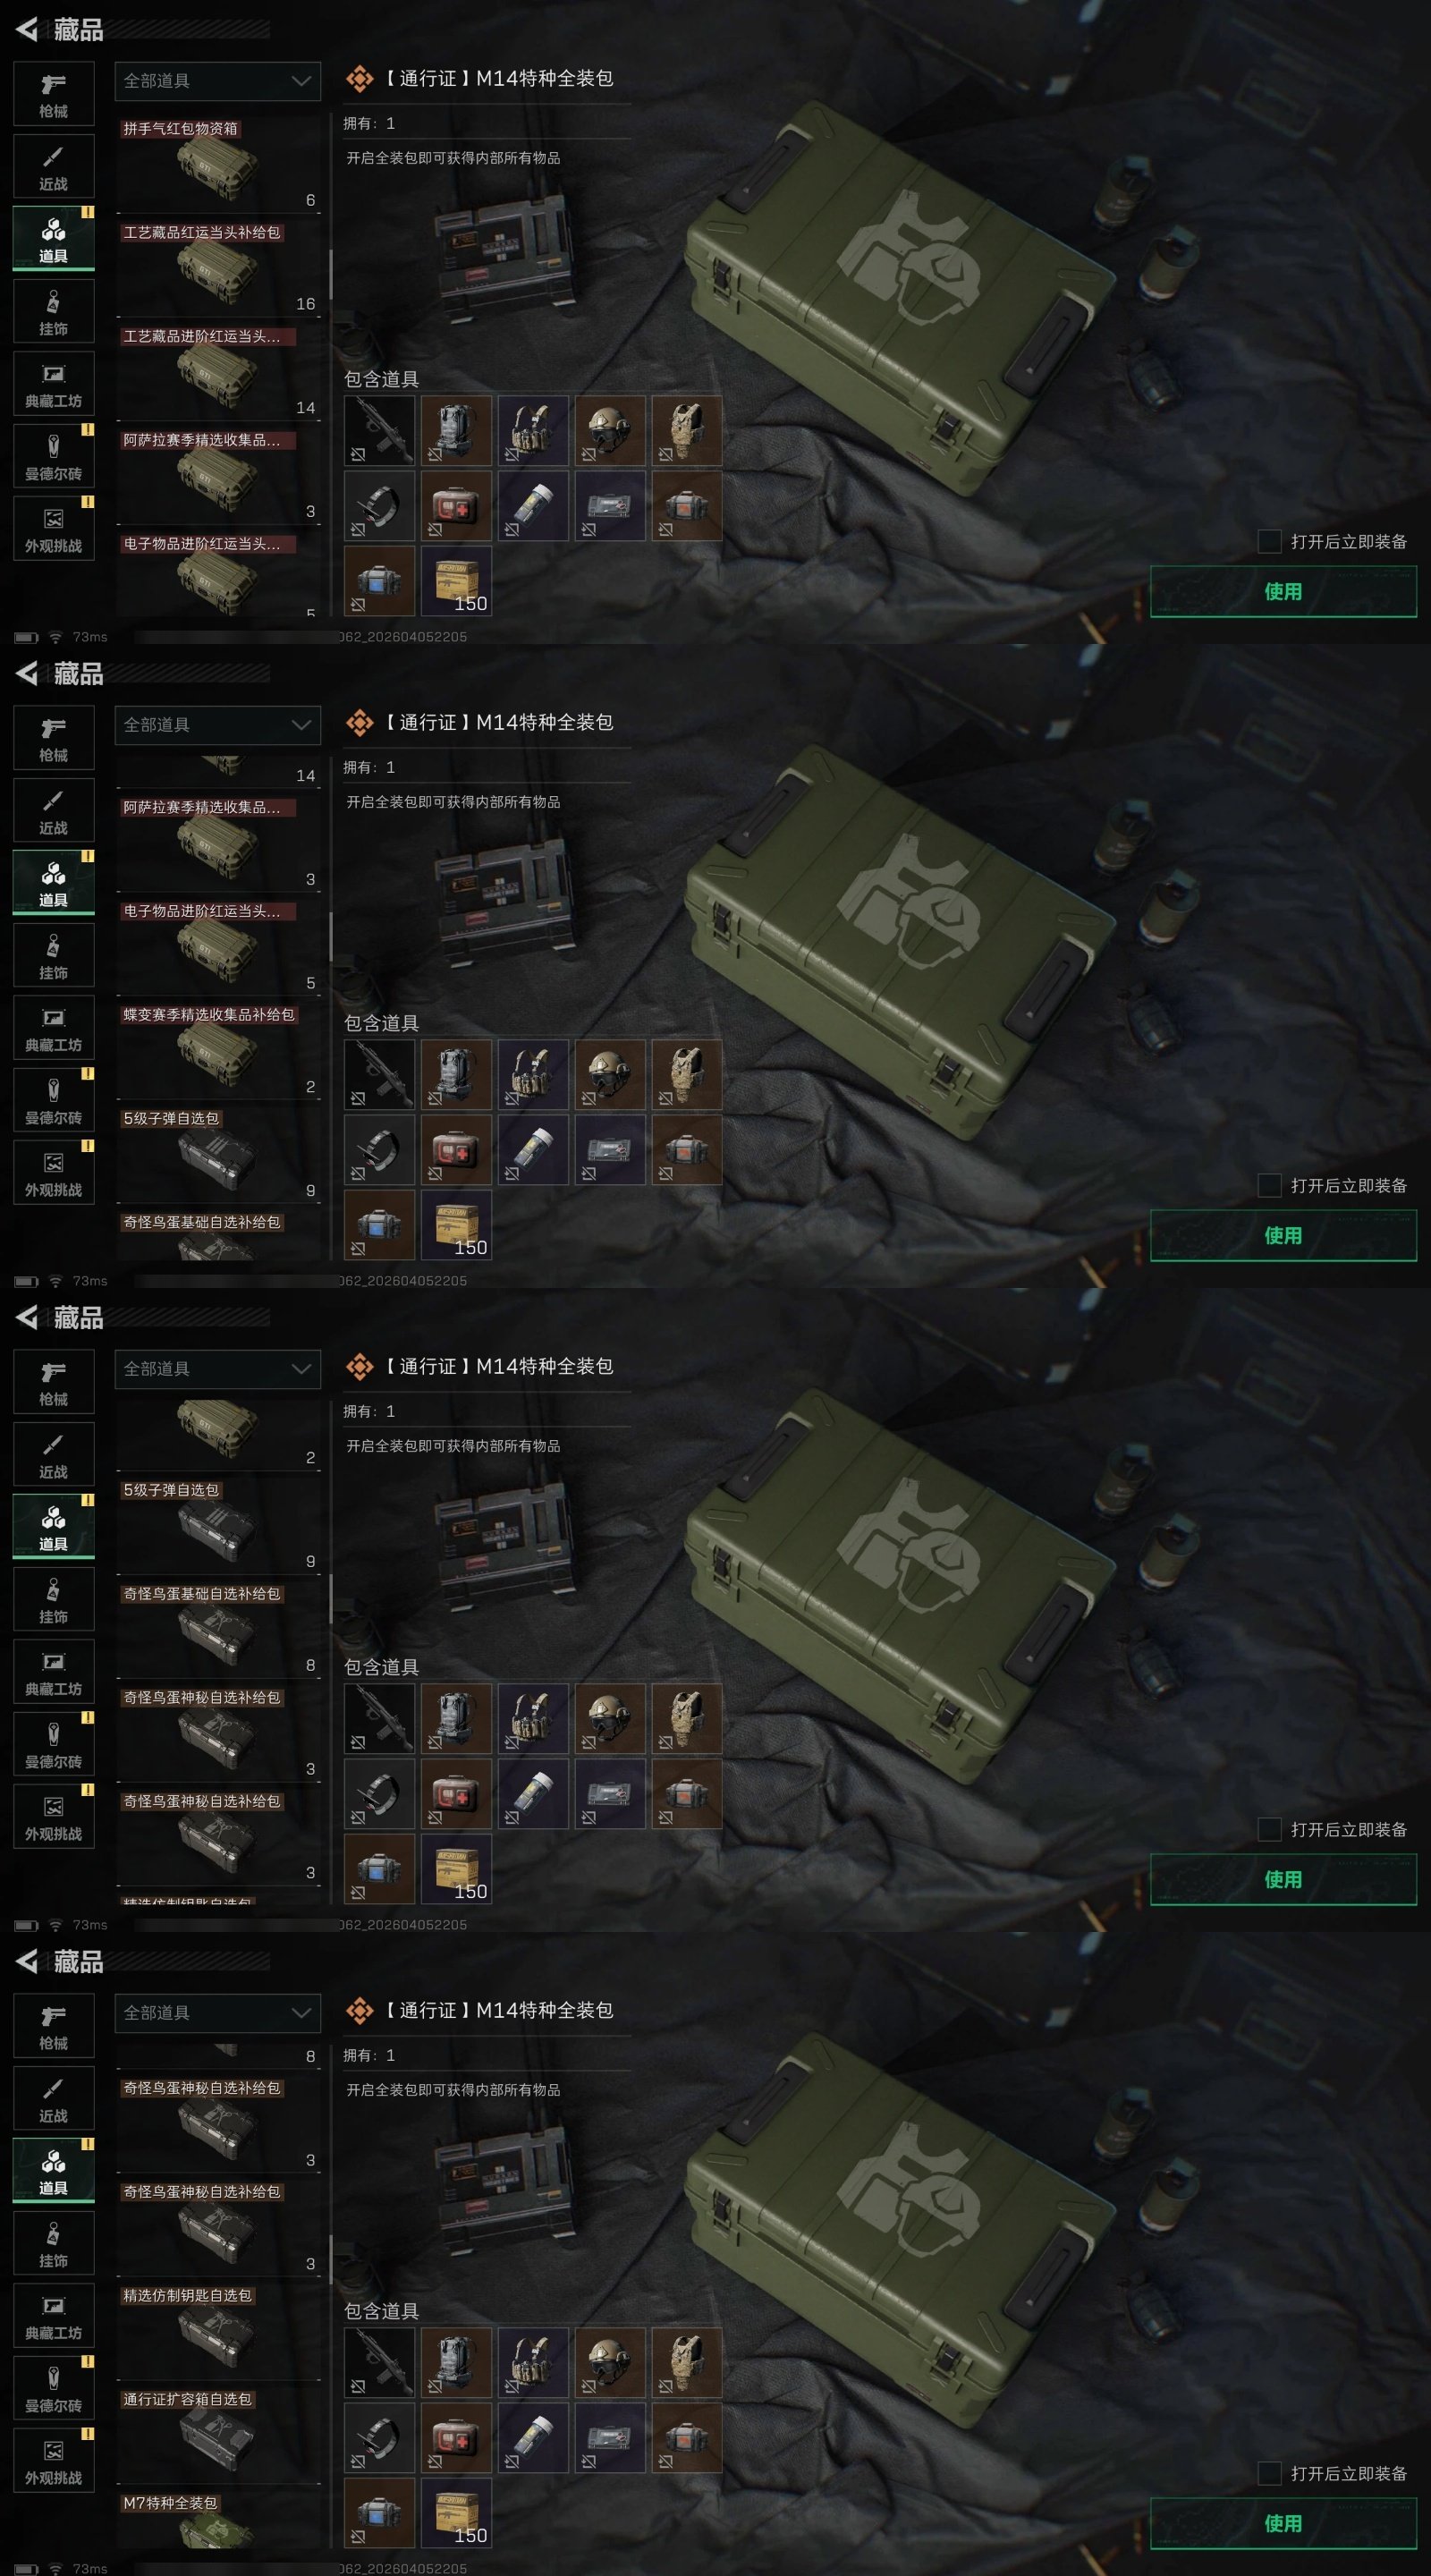Viewport: 1431px width, 2576px height.
Task: Open the 蝶变赛季精选收集品补给包 item
Action: tap(218, 1051)
